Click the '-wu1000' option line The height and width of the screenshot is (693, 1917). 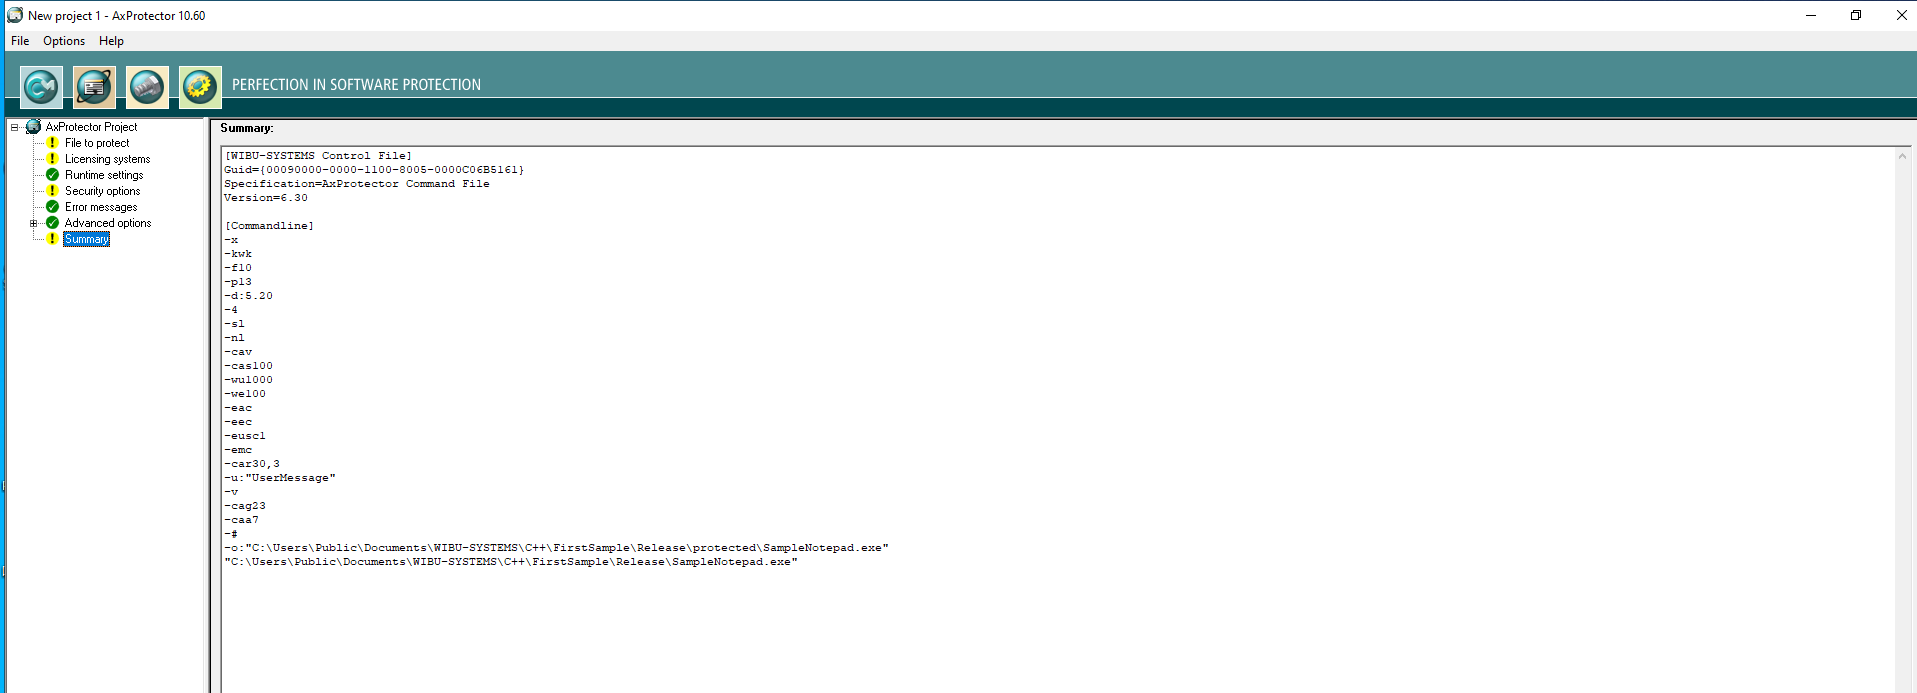(x=248, y=380)
